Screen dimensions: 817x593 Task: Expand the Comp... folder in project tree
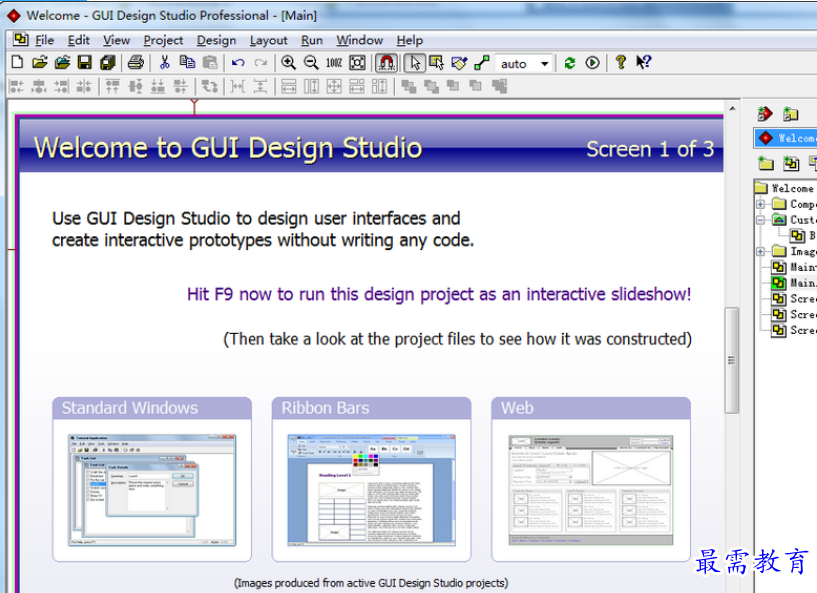[x=760, y=204]
